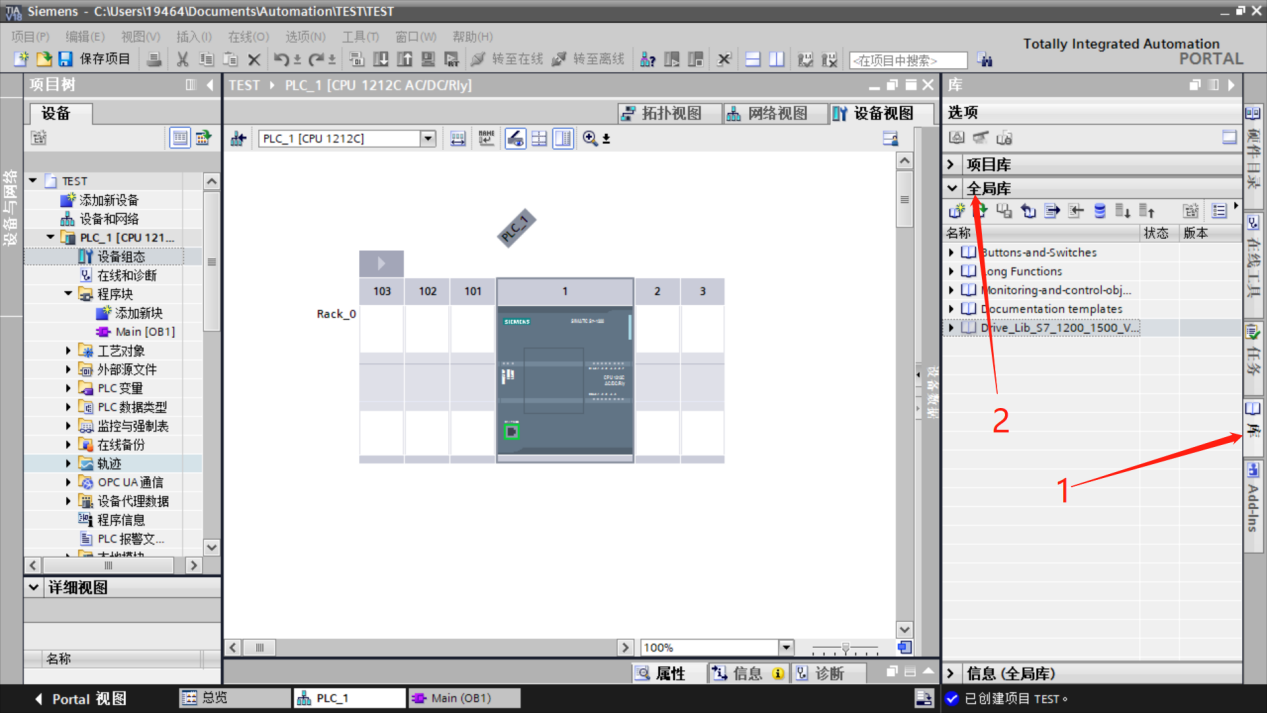The height and width of the screenshot is (713, 1267).
Task: Collapse the 全局库 section
Action: tap(952, 188)
